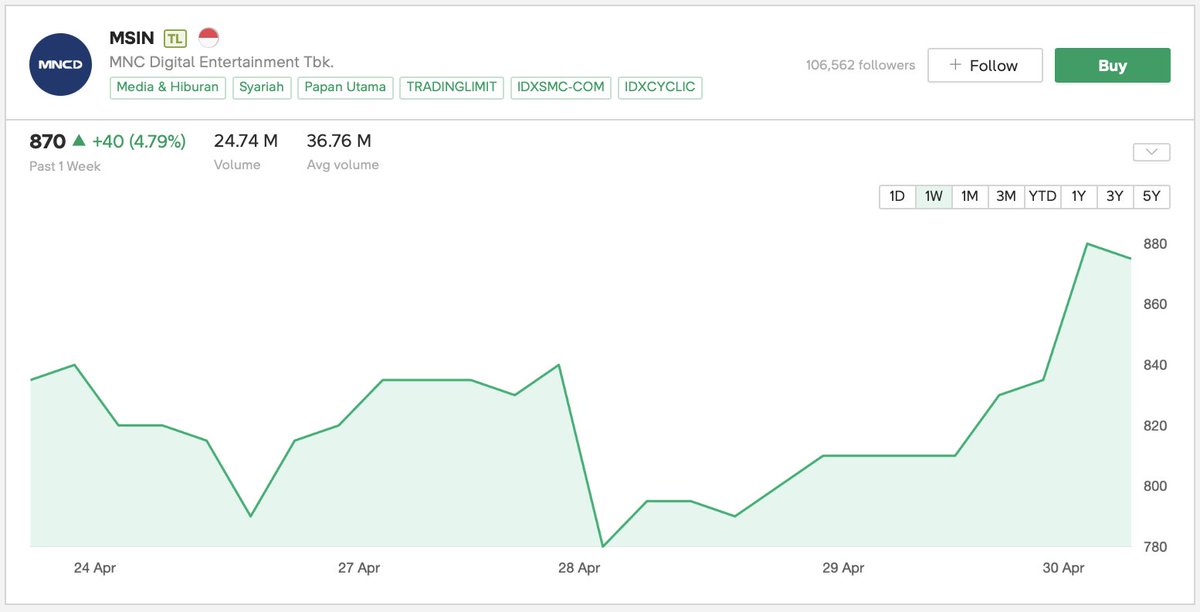This screenshot has width=1200, height=612.
Task: Click the 780 price axis label
Action: (1155, 547)
